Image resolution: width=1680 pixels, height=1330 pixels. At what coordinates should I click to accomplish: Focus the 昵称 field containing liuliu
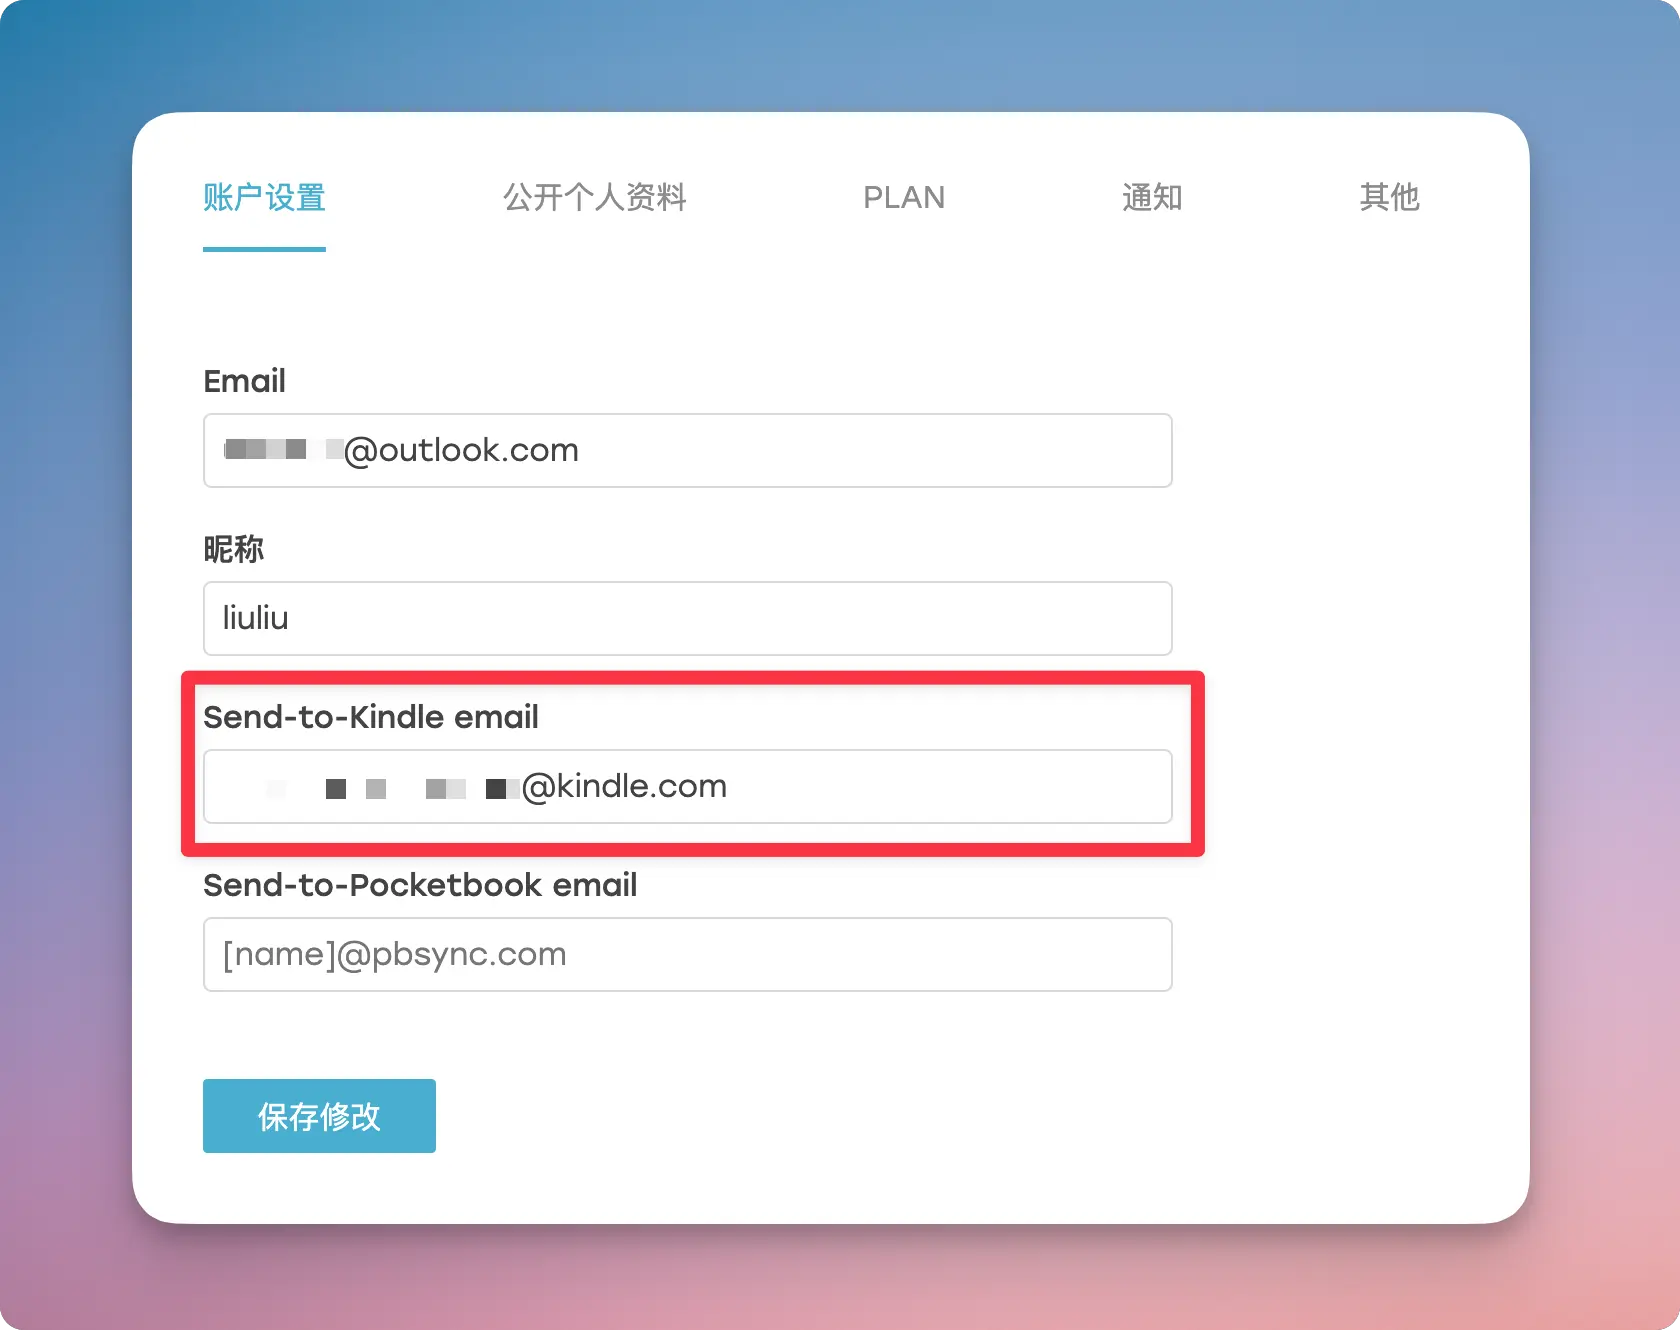coord(688,619)
